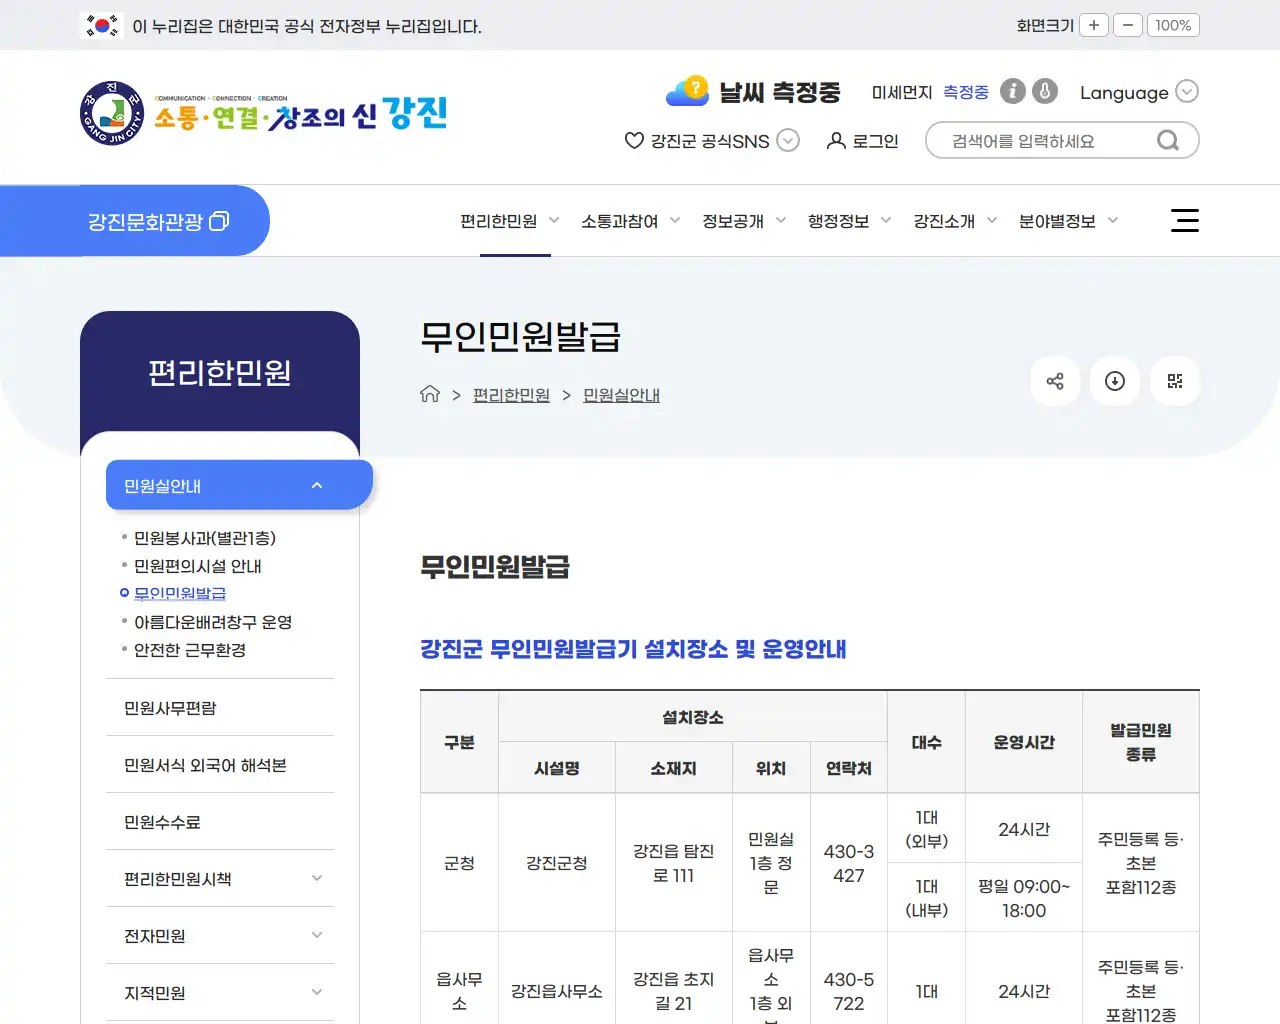
Task: Follow the 민원실안내 breadcrumb link
Action: 621,395
